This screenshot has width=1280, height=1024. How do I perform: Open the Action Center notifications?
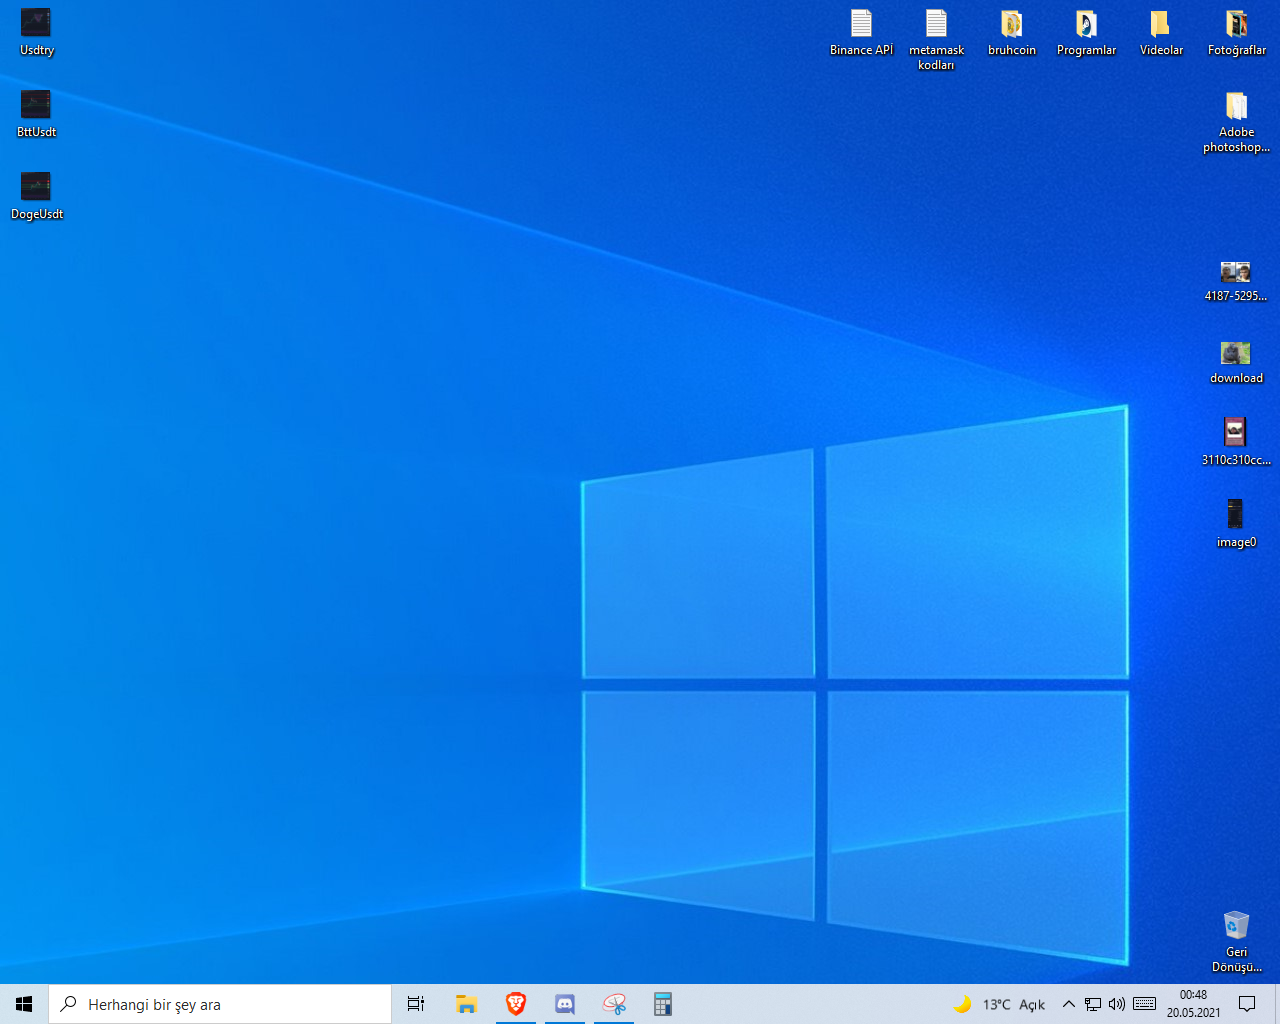click(x=1247, y=1004)
